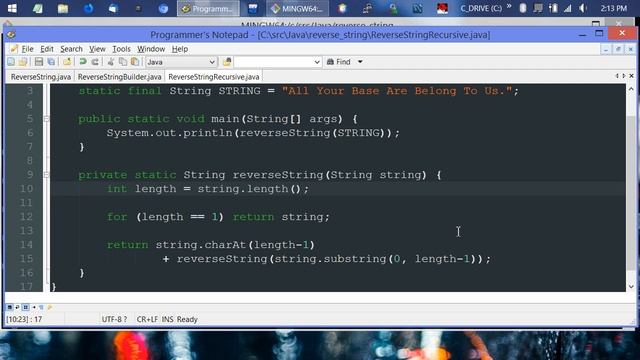The width and height of the screenshot is (640, 360).
Task: Open the Java language scheme dropdown
Action: coord(181,62)
